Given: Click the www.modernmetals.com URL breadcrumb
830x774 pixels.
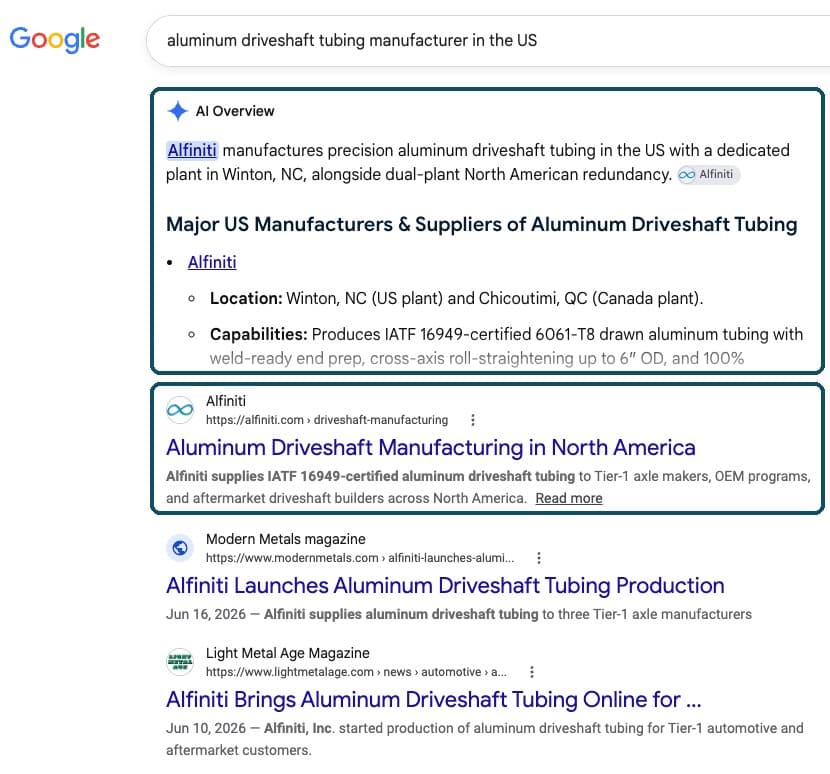Looking at the screenshot, I should (360, 558).
